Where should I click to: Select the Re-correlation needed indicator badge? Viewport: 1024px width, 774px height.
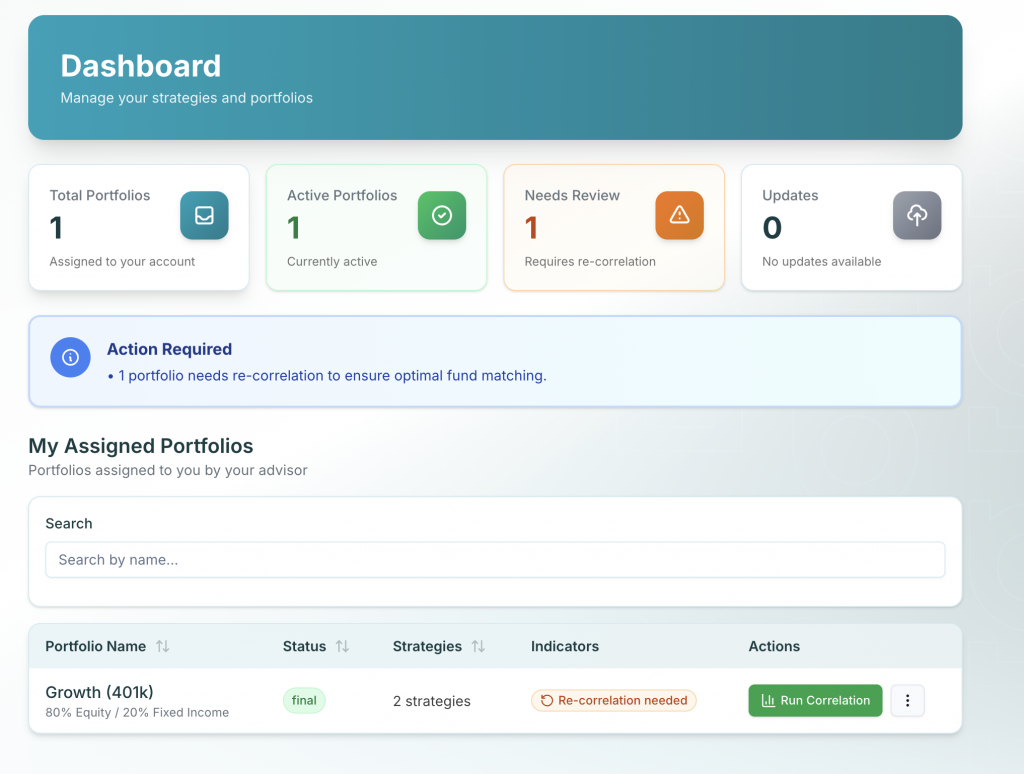pos(613,701)
